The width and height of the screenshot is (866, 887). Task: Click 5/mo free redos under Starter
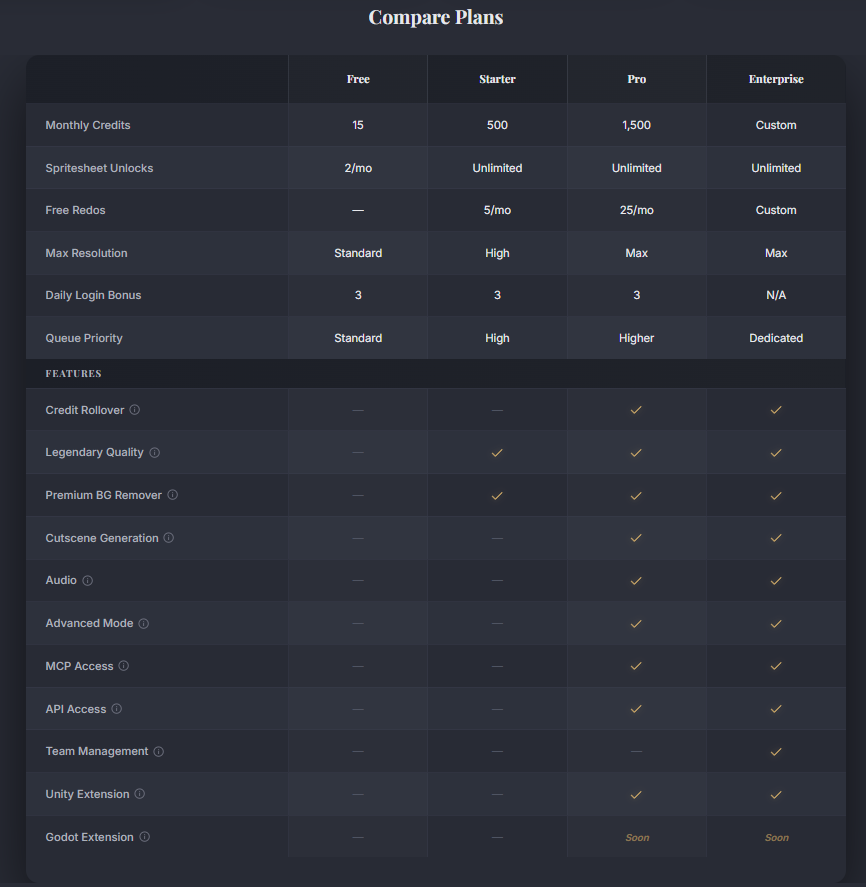tap(497, 210)
